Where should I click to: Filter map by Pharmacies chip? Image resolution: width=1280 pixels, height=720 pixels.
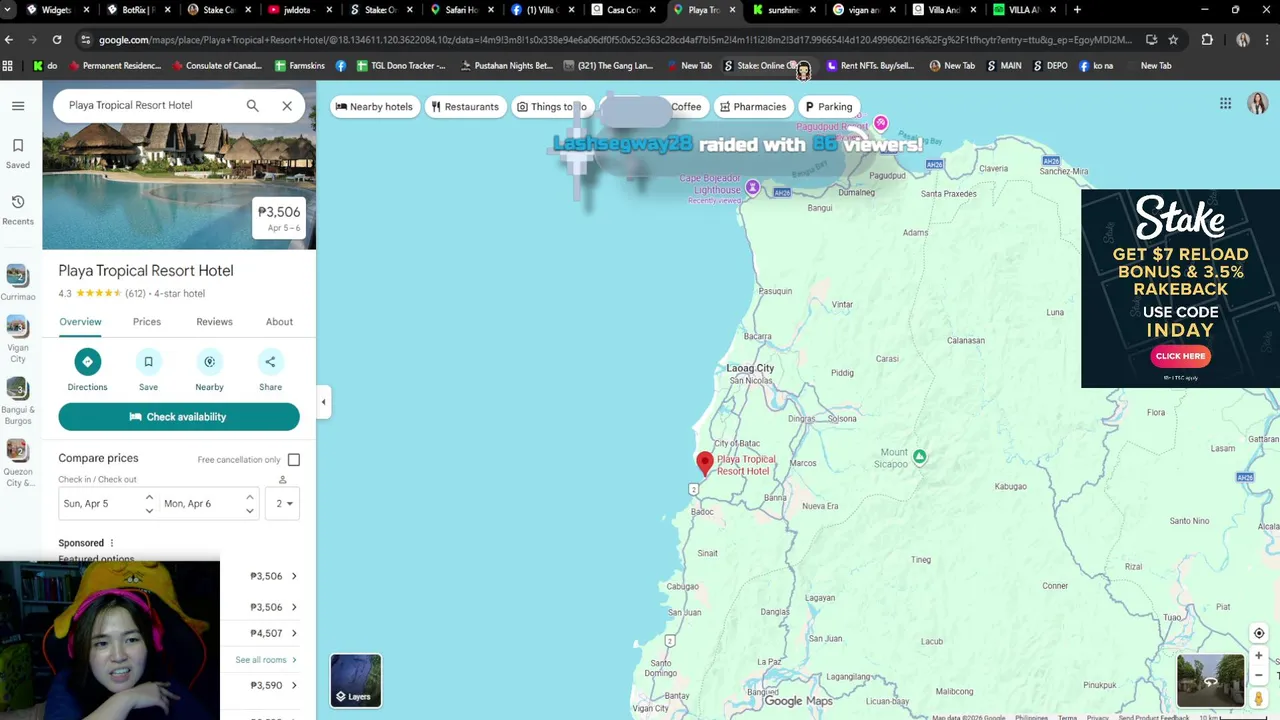point(753,107)
